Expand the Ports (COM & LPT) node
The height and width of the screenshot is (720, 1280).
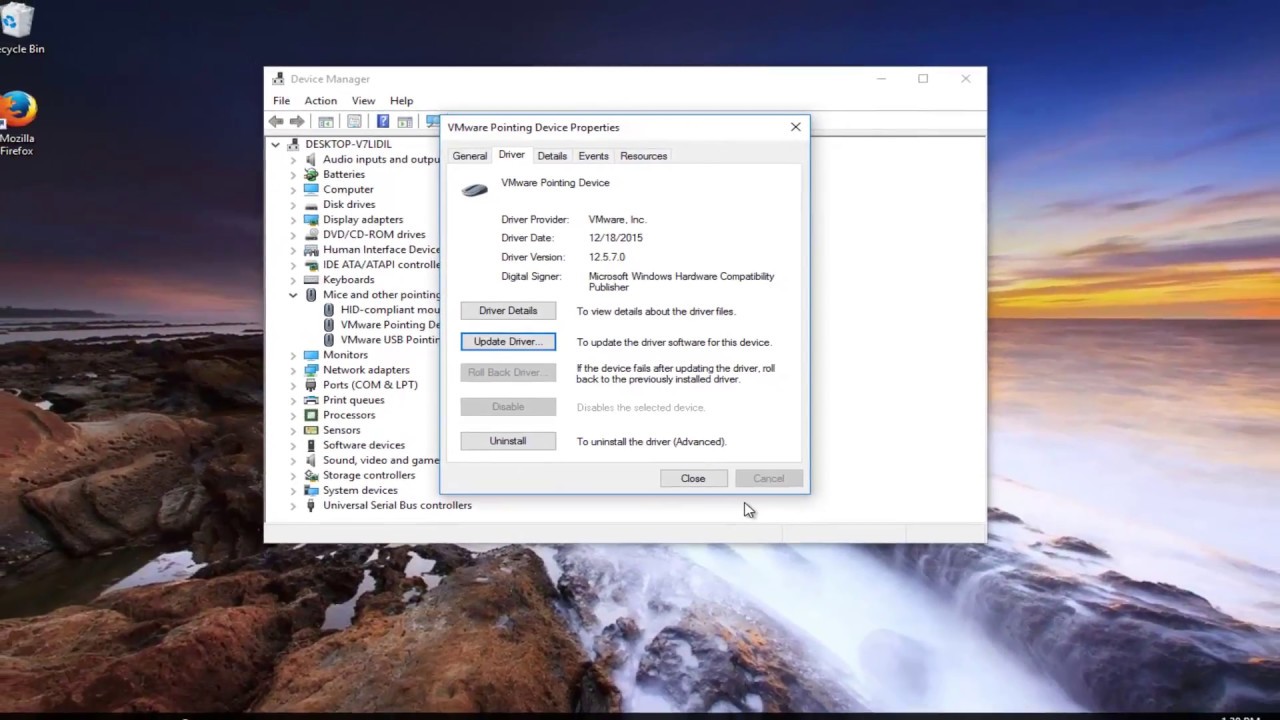click(x=293, y=385)
